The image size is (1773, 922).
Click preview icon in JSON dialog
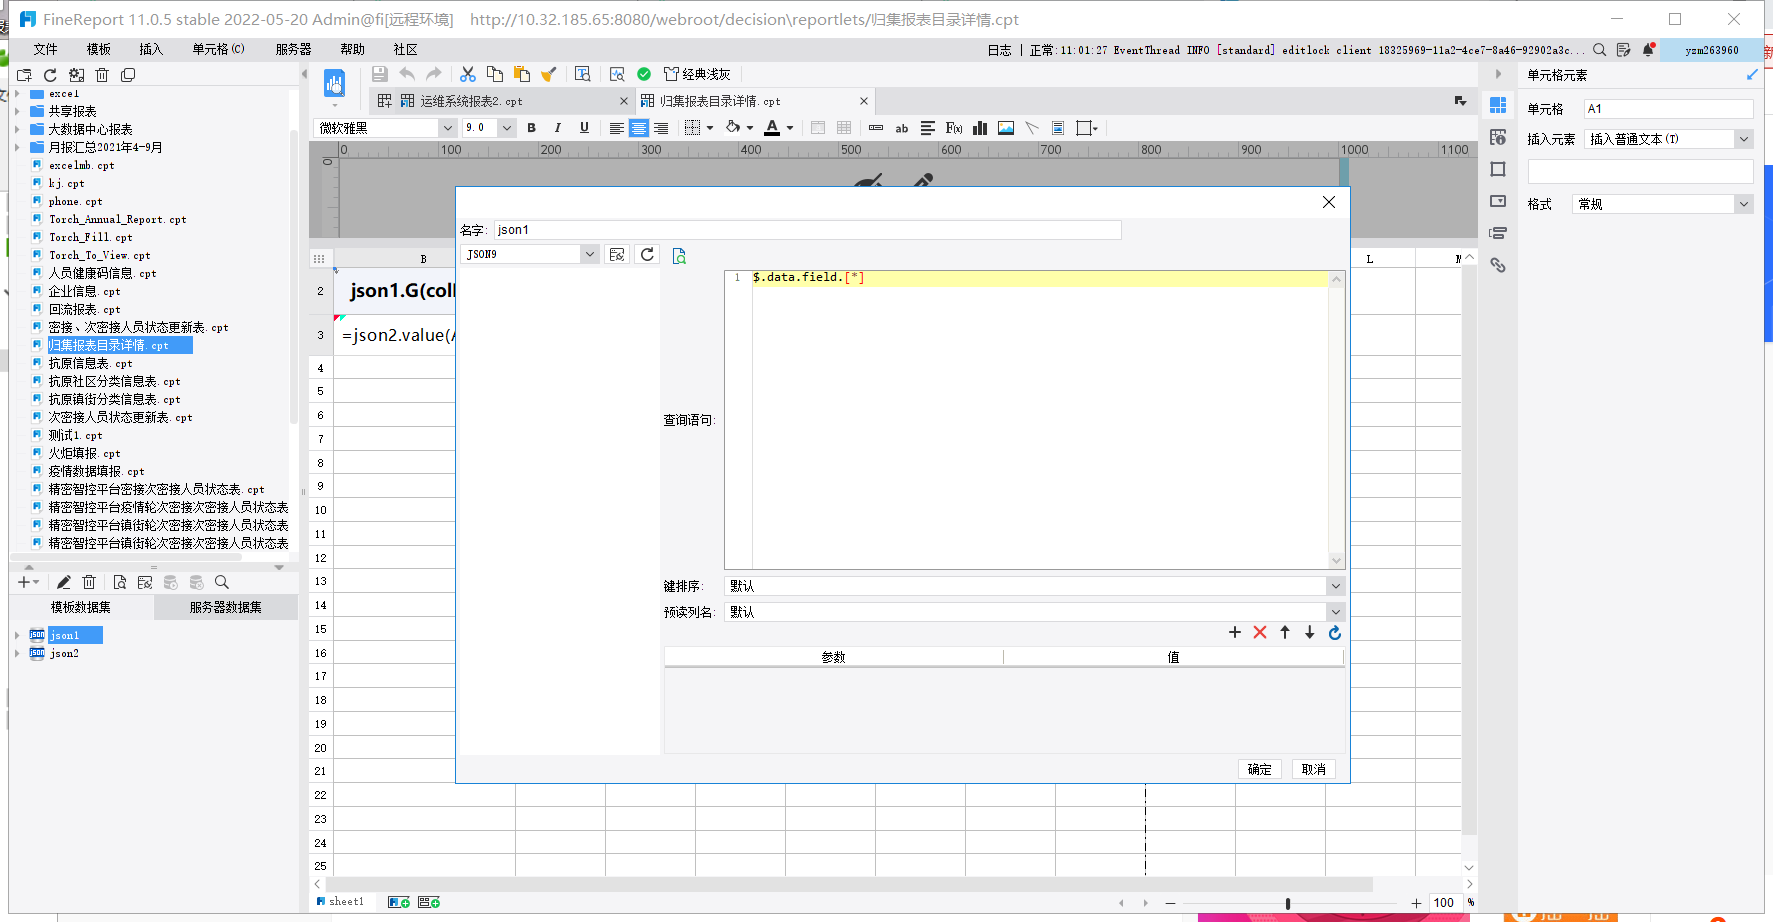[679, 256]
